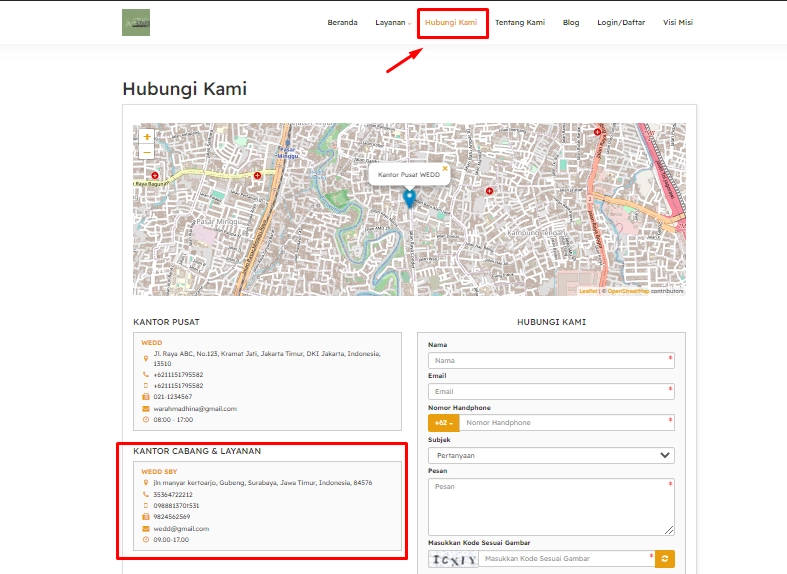Open the Tentang Kami menu item
This screenshot has width=787, height=574.
[520, 22]
